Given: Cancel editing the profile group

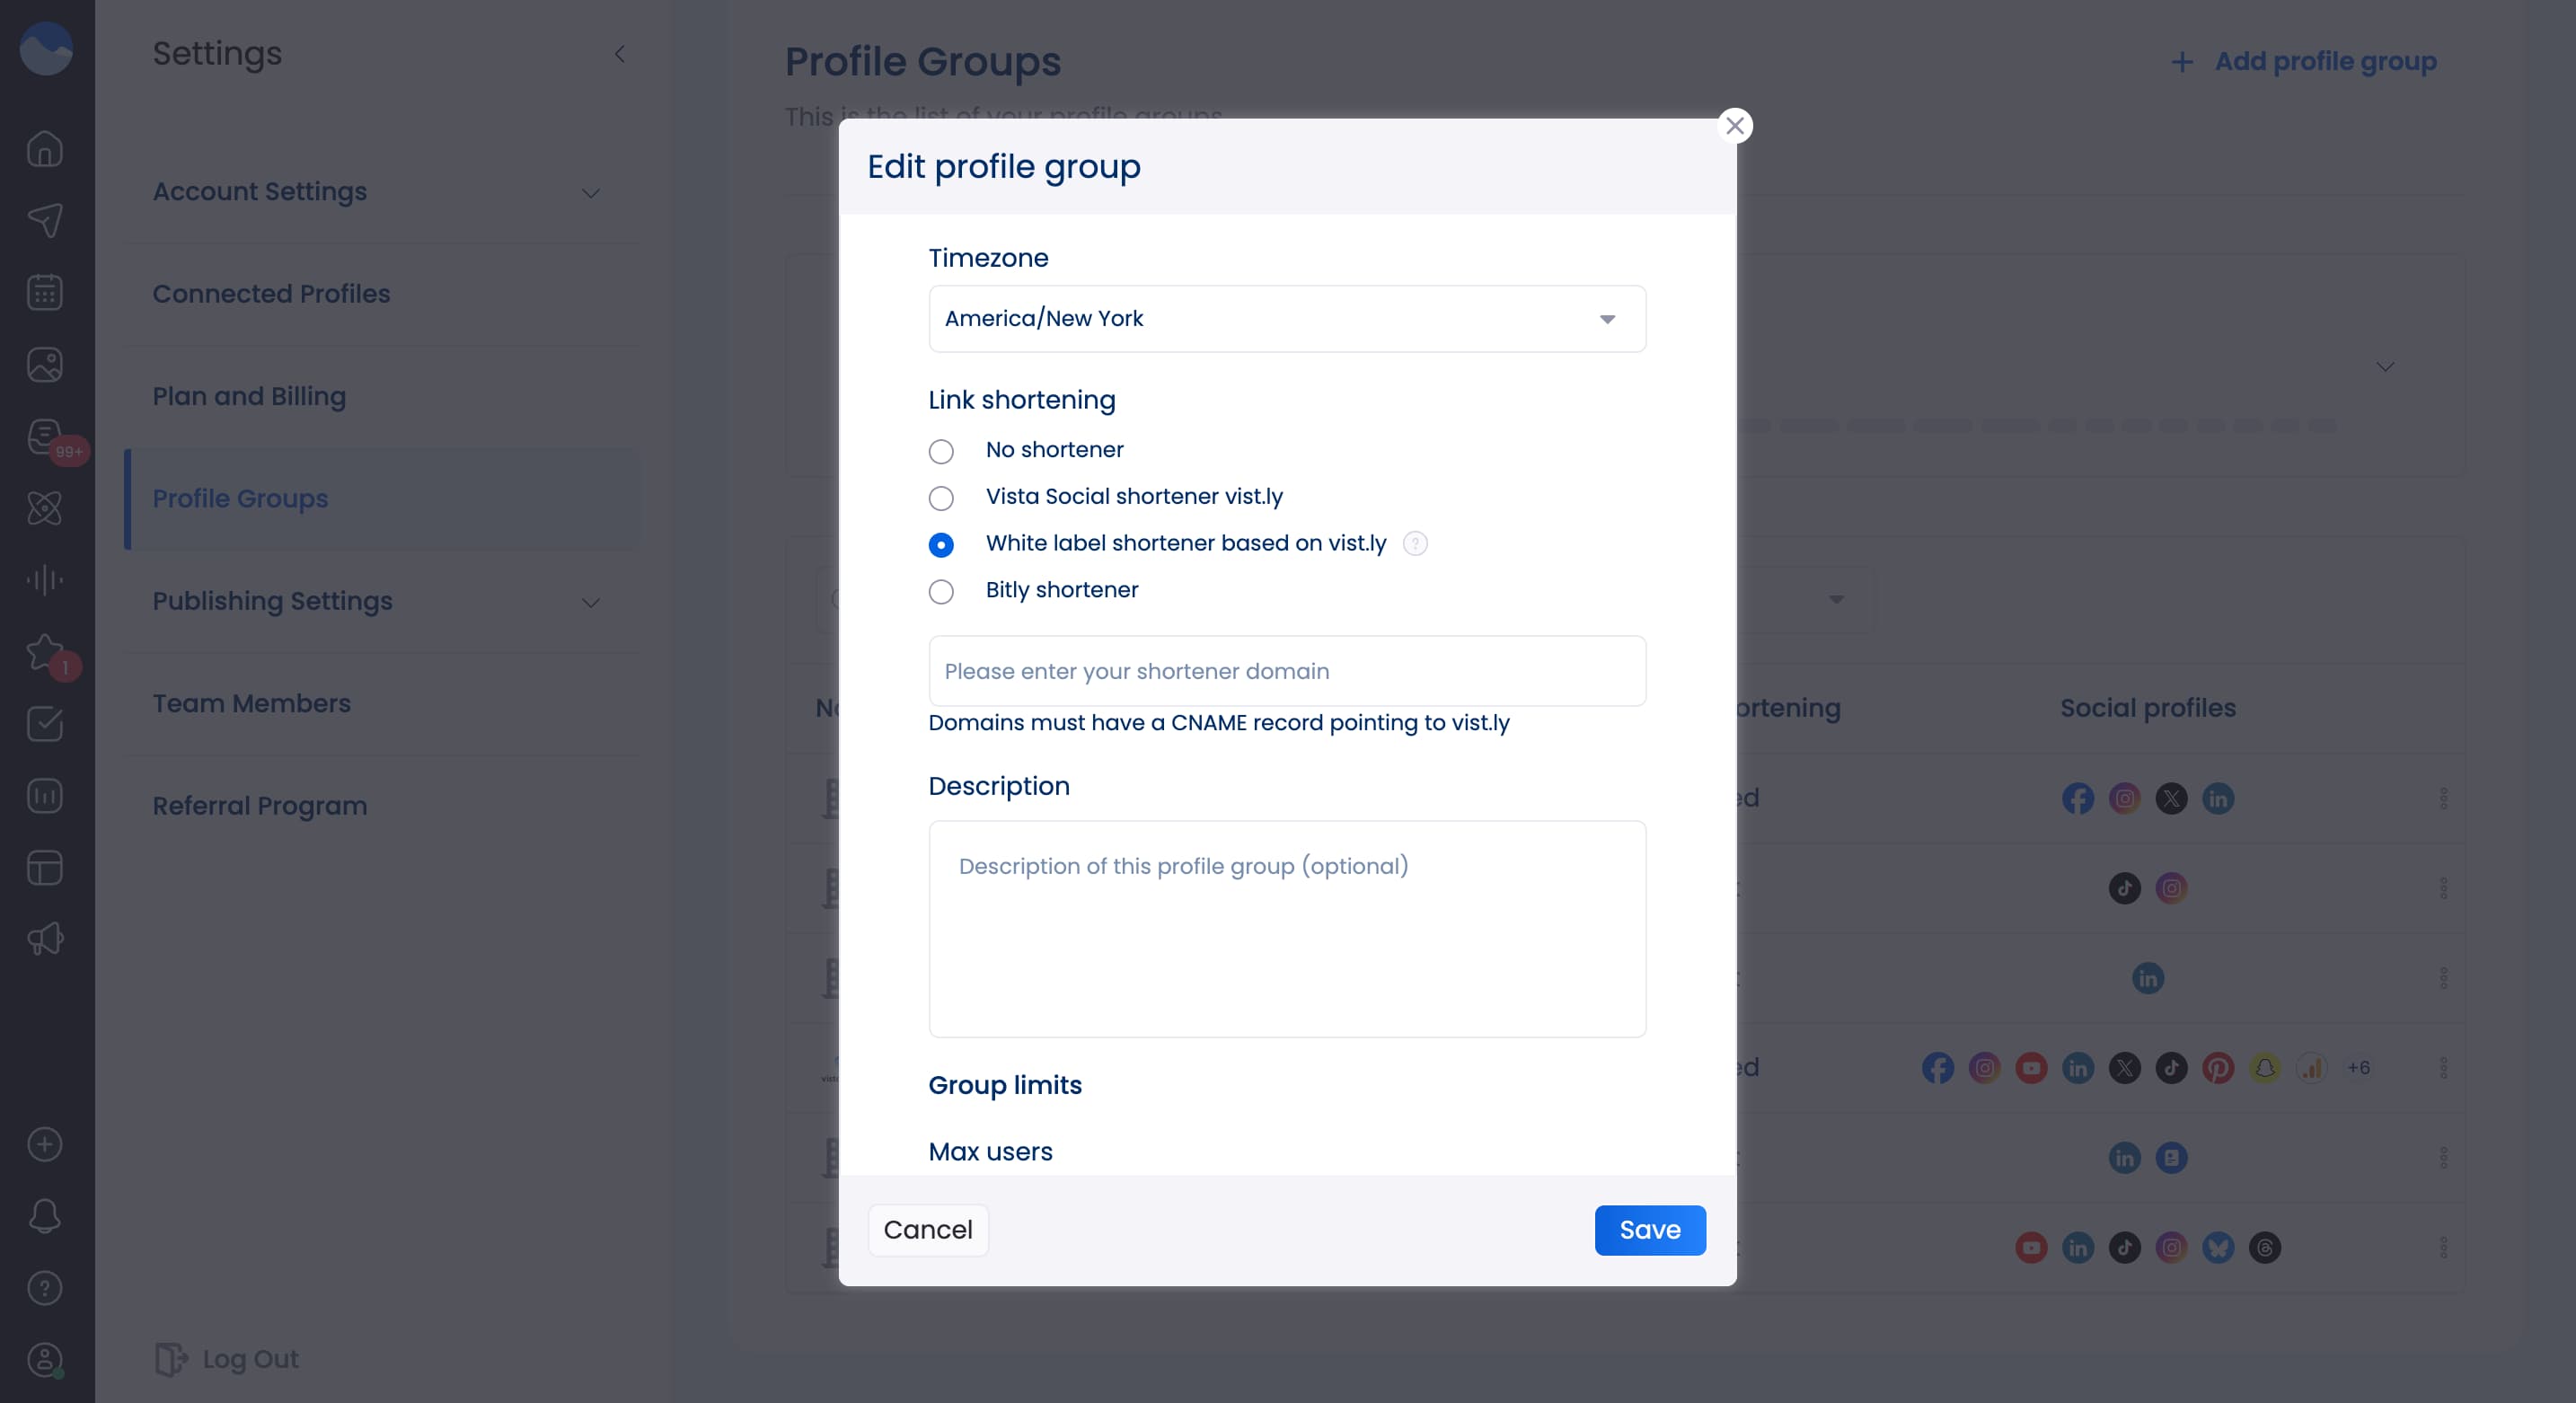Looking at the screenshot, I should click(x=928, y=1229).
